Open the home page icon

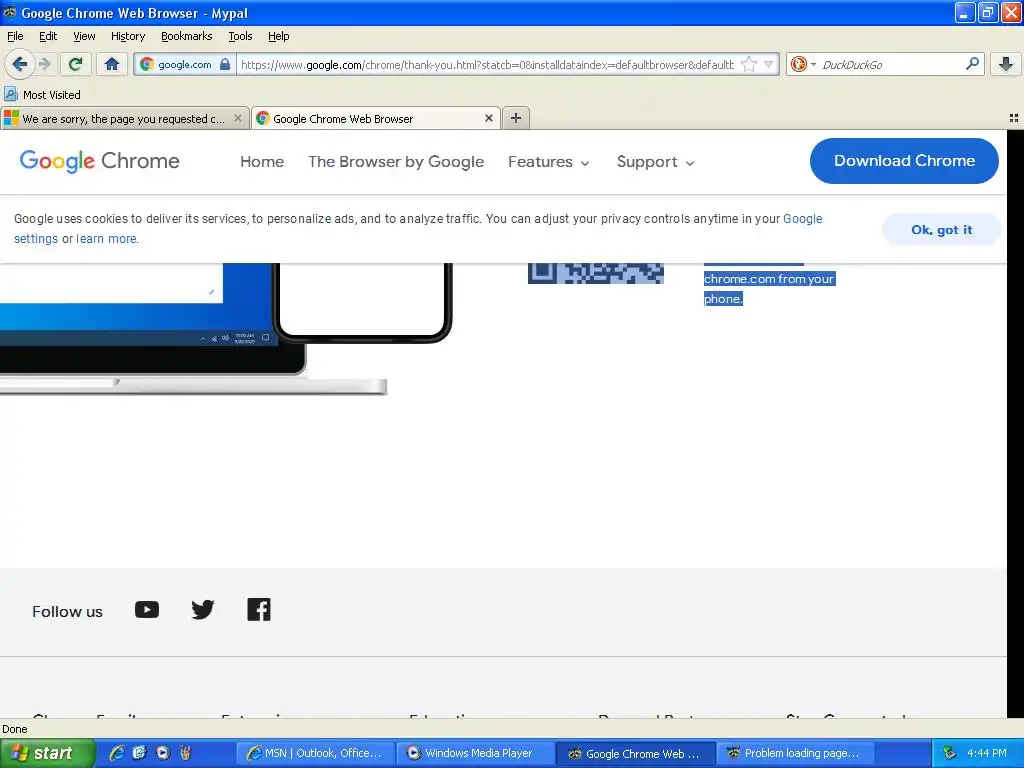pyautogui.click(x=112, y=64)
